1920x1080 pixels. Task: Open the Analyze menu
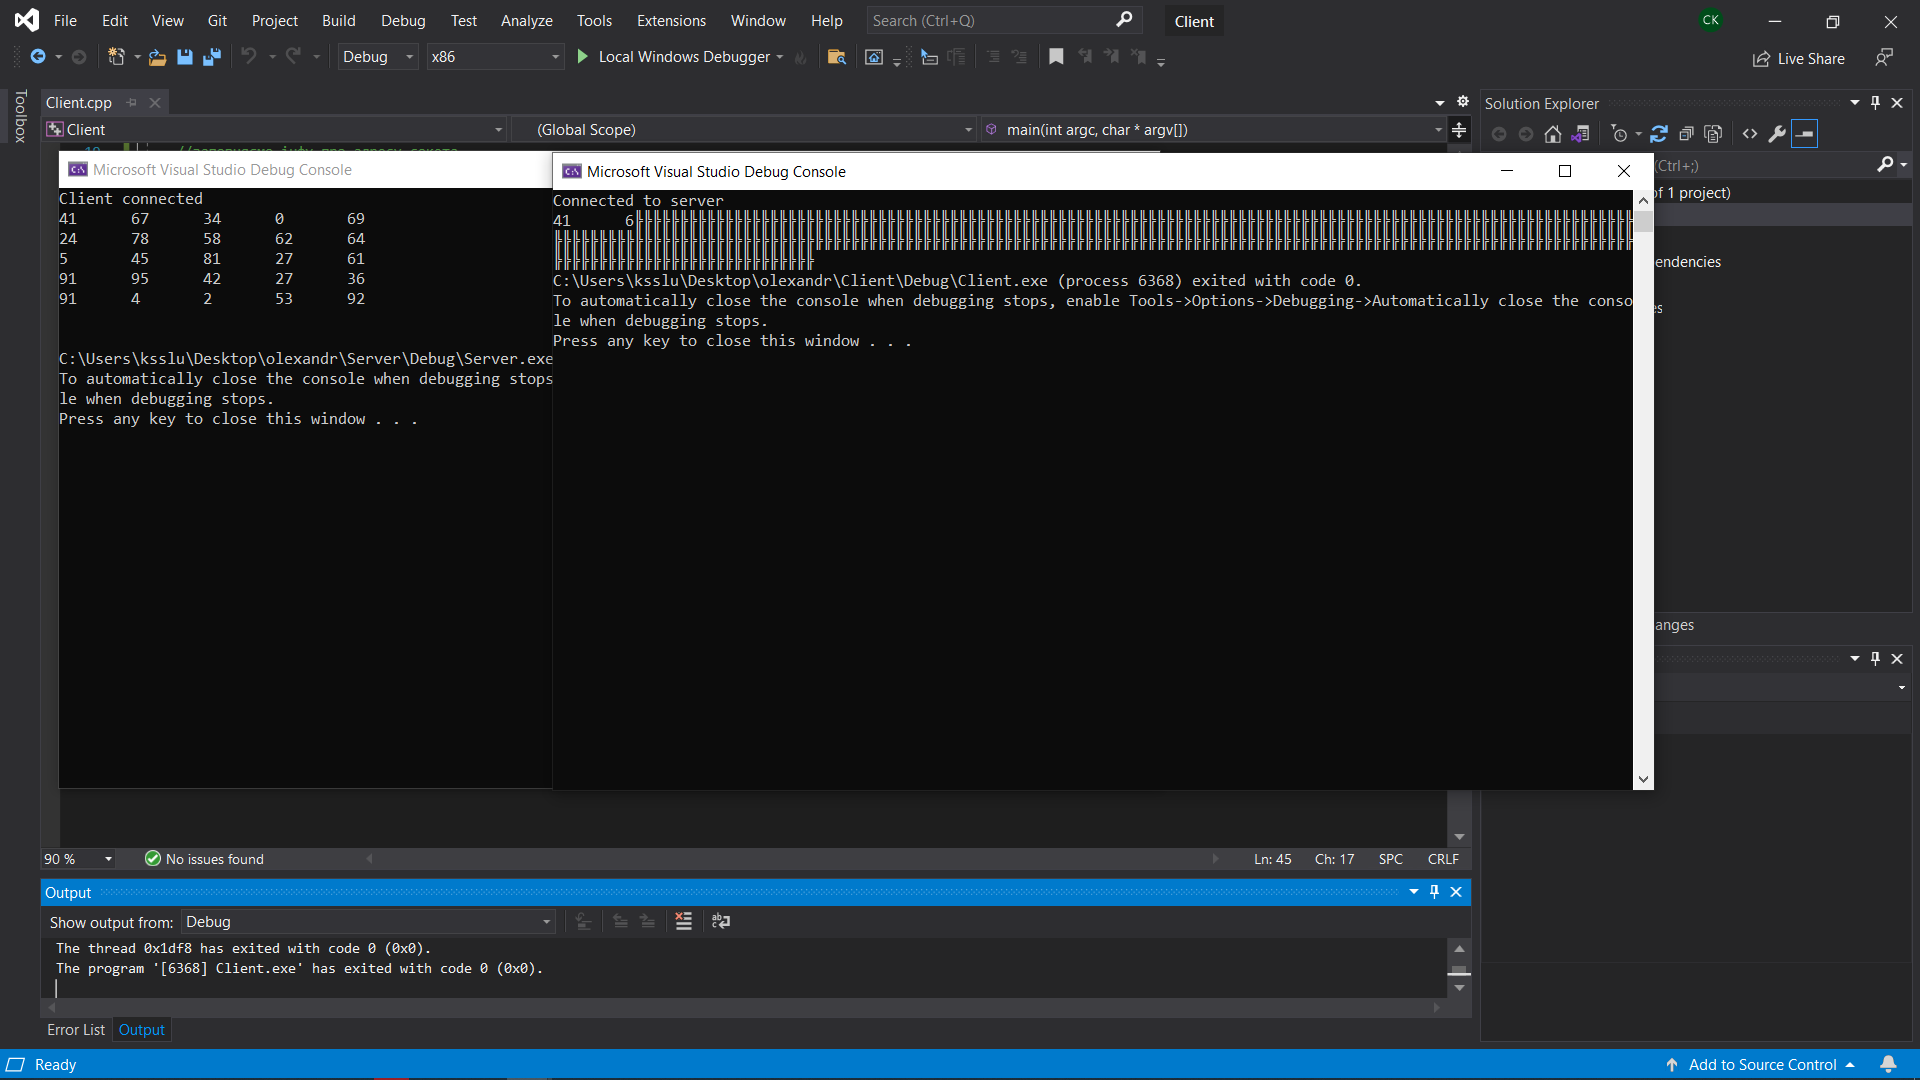click(527, 20)
